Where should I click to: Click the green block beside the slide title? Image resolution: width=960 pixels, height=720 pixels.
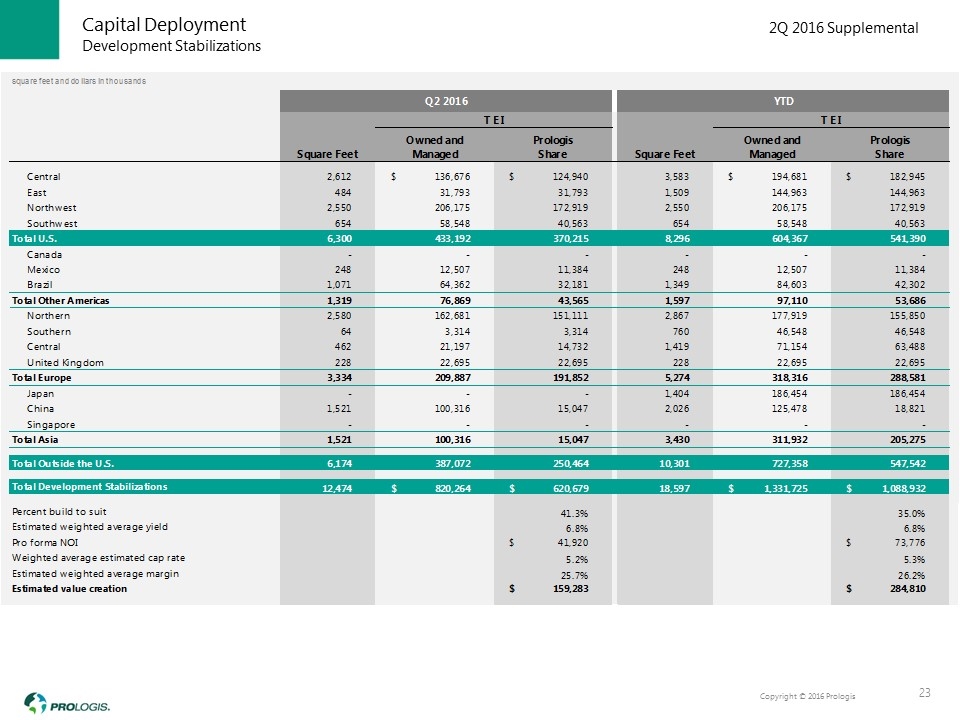tap(35, 32)
